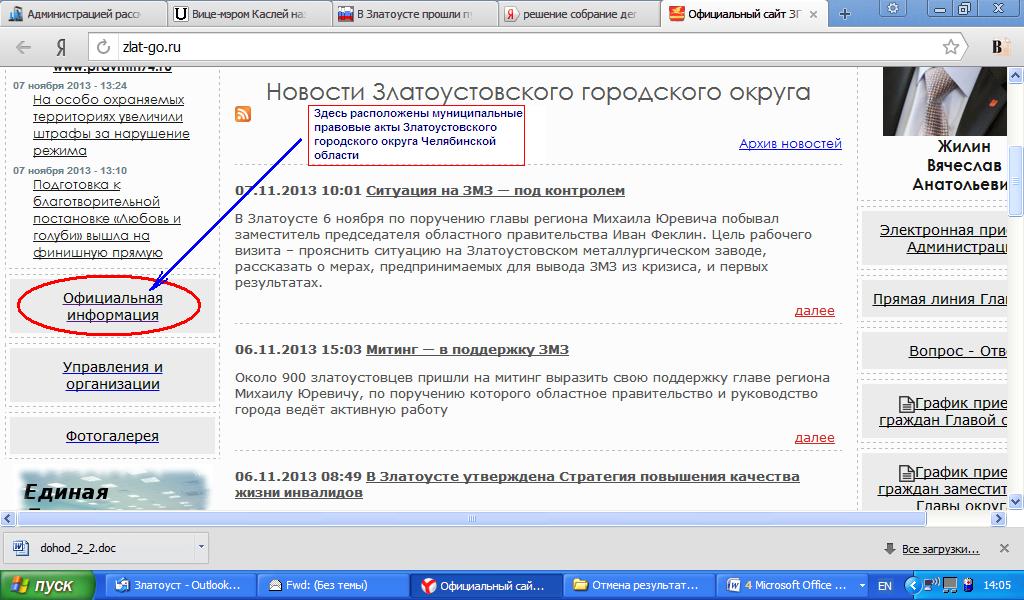Click далее under the ЗМЗ situation article
The height and width of the screenshot is (600, 1024).
click(814, 311)
